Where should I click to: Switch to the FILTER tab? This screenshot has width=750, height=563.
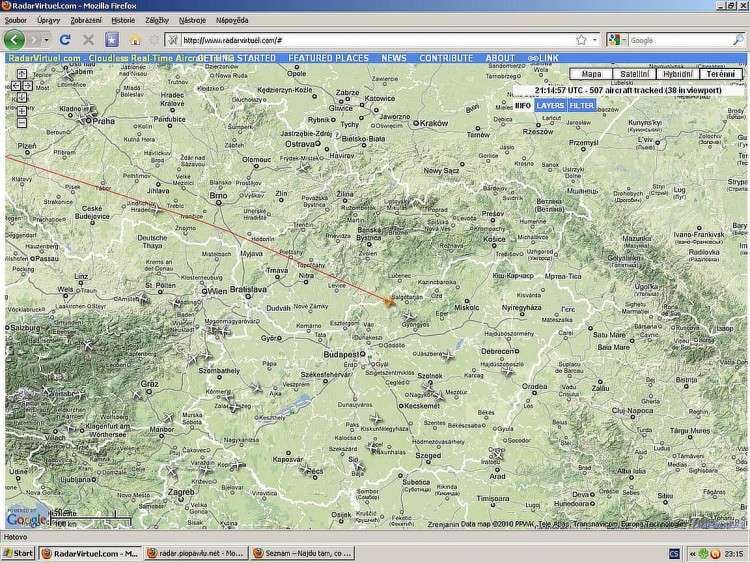point(582,105)
